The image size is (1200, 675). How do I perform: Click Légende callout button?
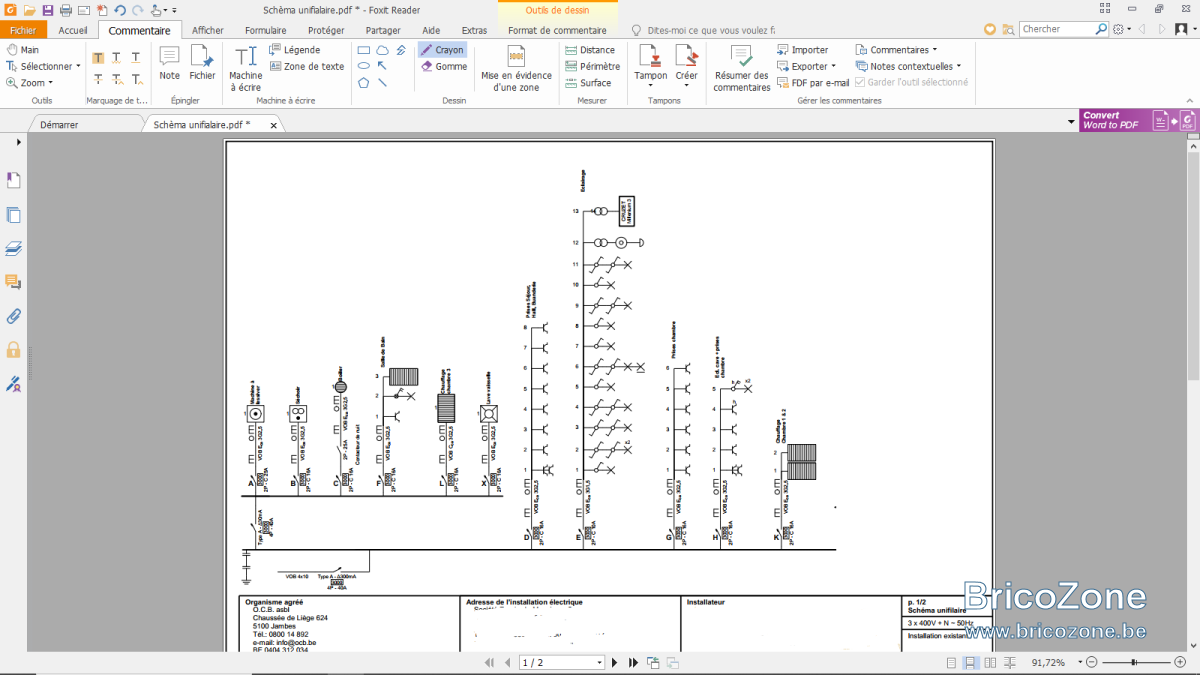tap(295, 50)
